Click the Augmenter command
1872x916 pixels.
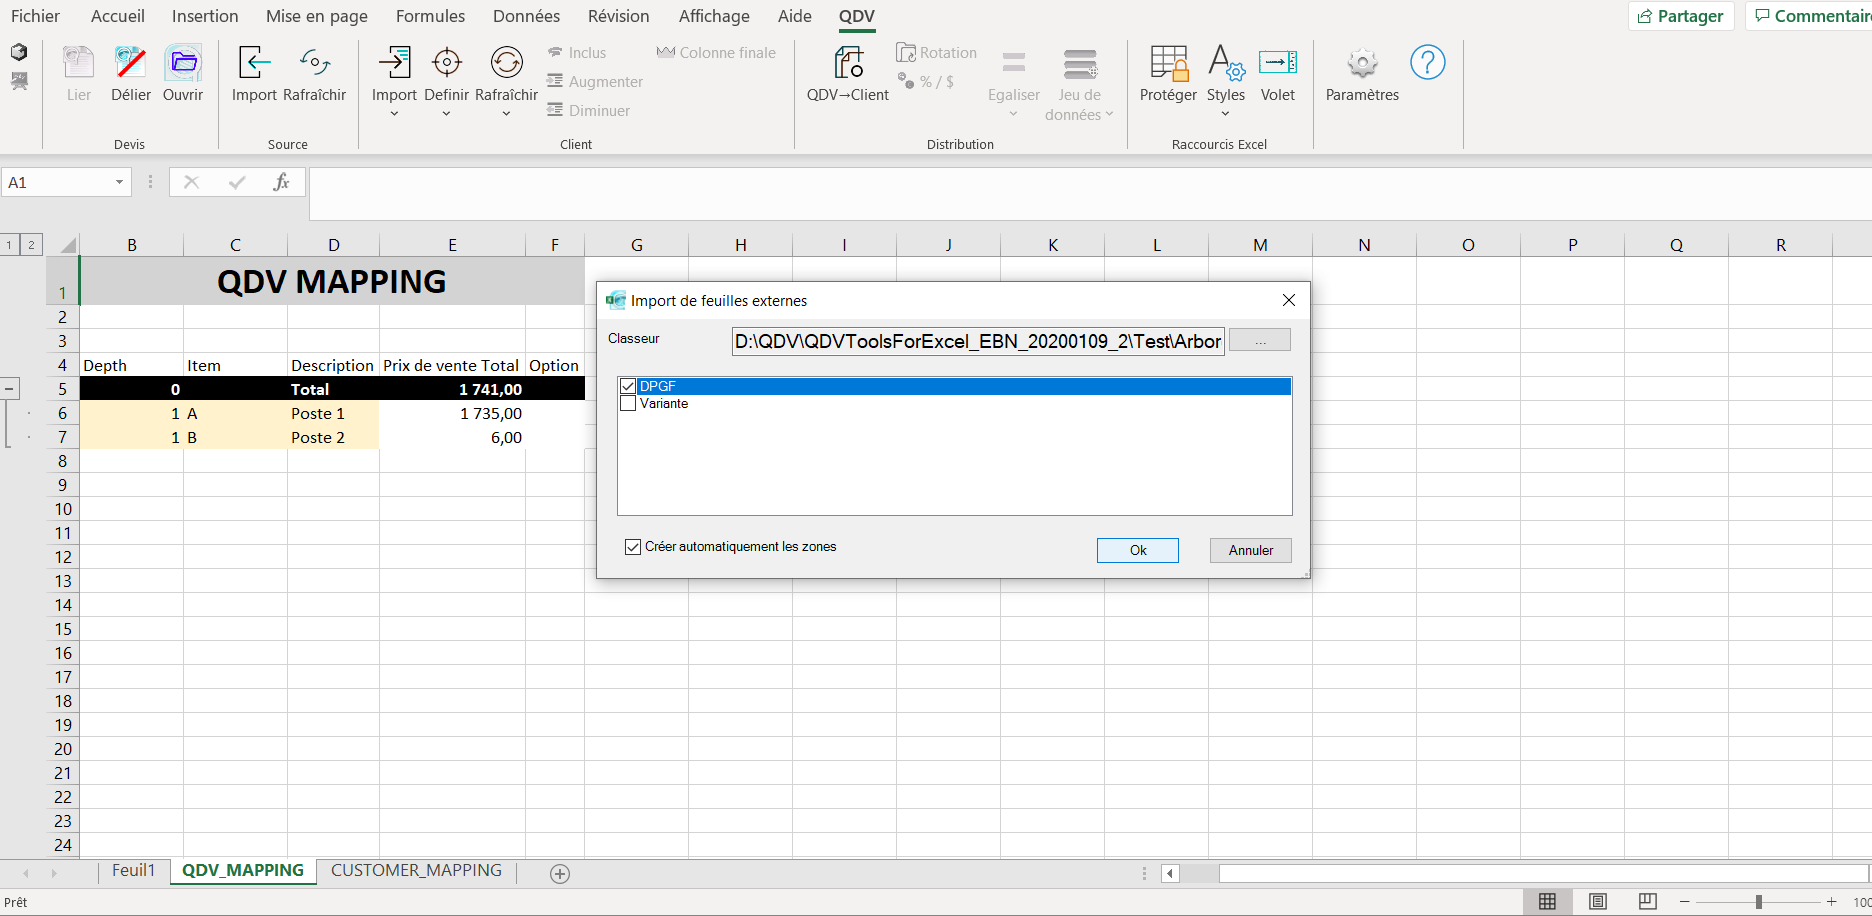click(595, 82)
